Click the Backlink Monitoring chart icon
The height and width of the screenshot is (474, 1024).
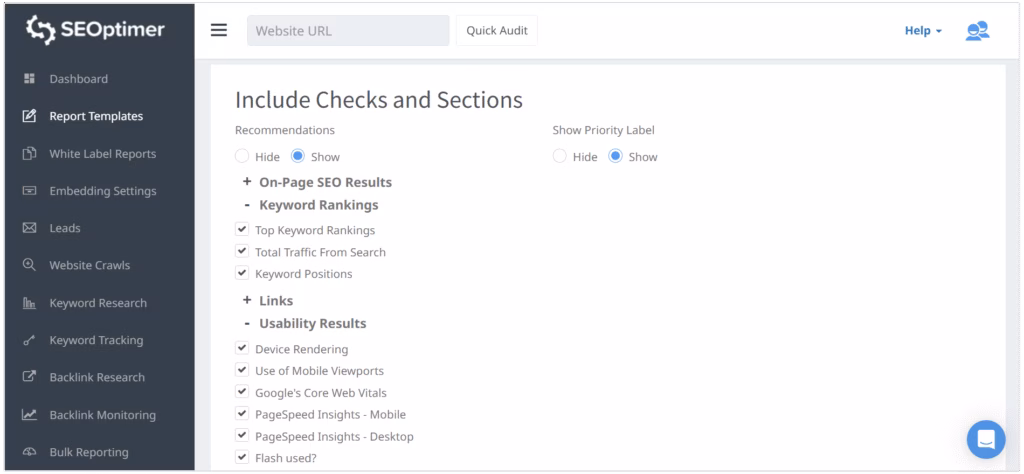29,415
